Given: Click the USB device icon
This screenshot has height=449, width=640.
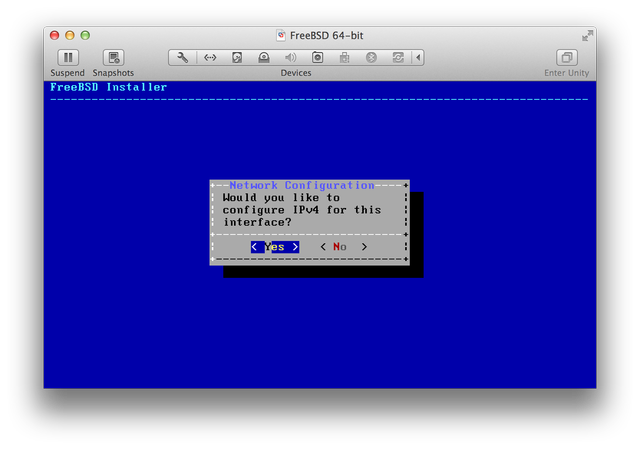Looking at the screenshot, I should [x=344, y=58].
